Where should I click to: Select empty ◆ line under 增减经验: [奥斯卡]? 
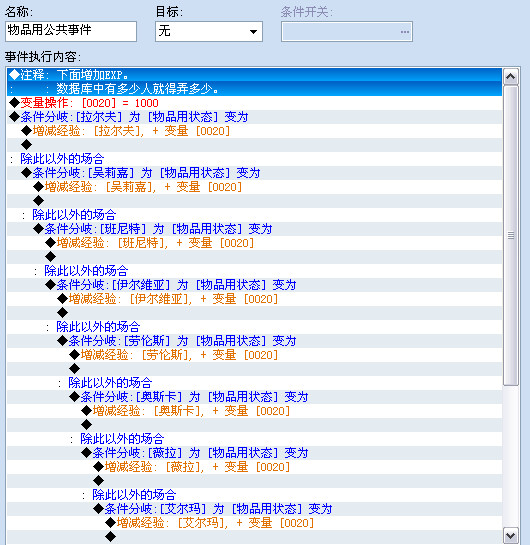click(255, 425)
